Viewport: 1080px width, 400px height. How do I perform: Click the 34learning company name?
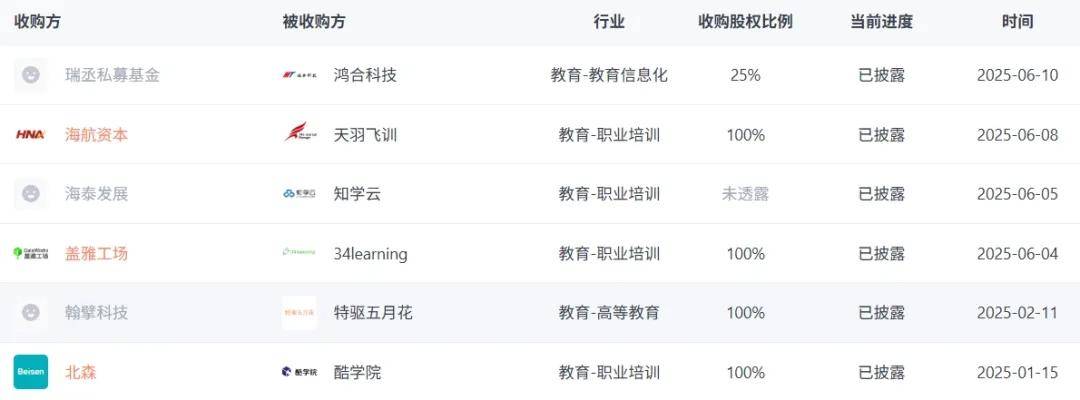click(371, 253)
